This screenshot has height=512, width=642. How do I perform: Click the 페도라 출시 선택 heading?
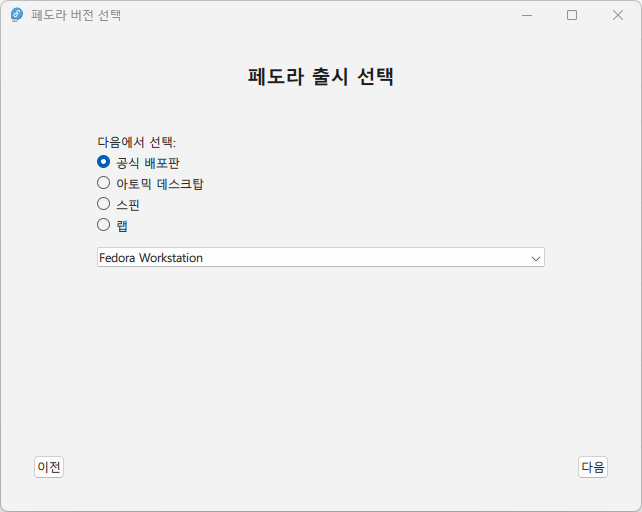321,77
